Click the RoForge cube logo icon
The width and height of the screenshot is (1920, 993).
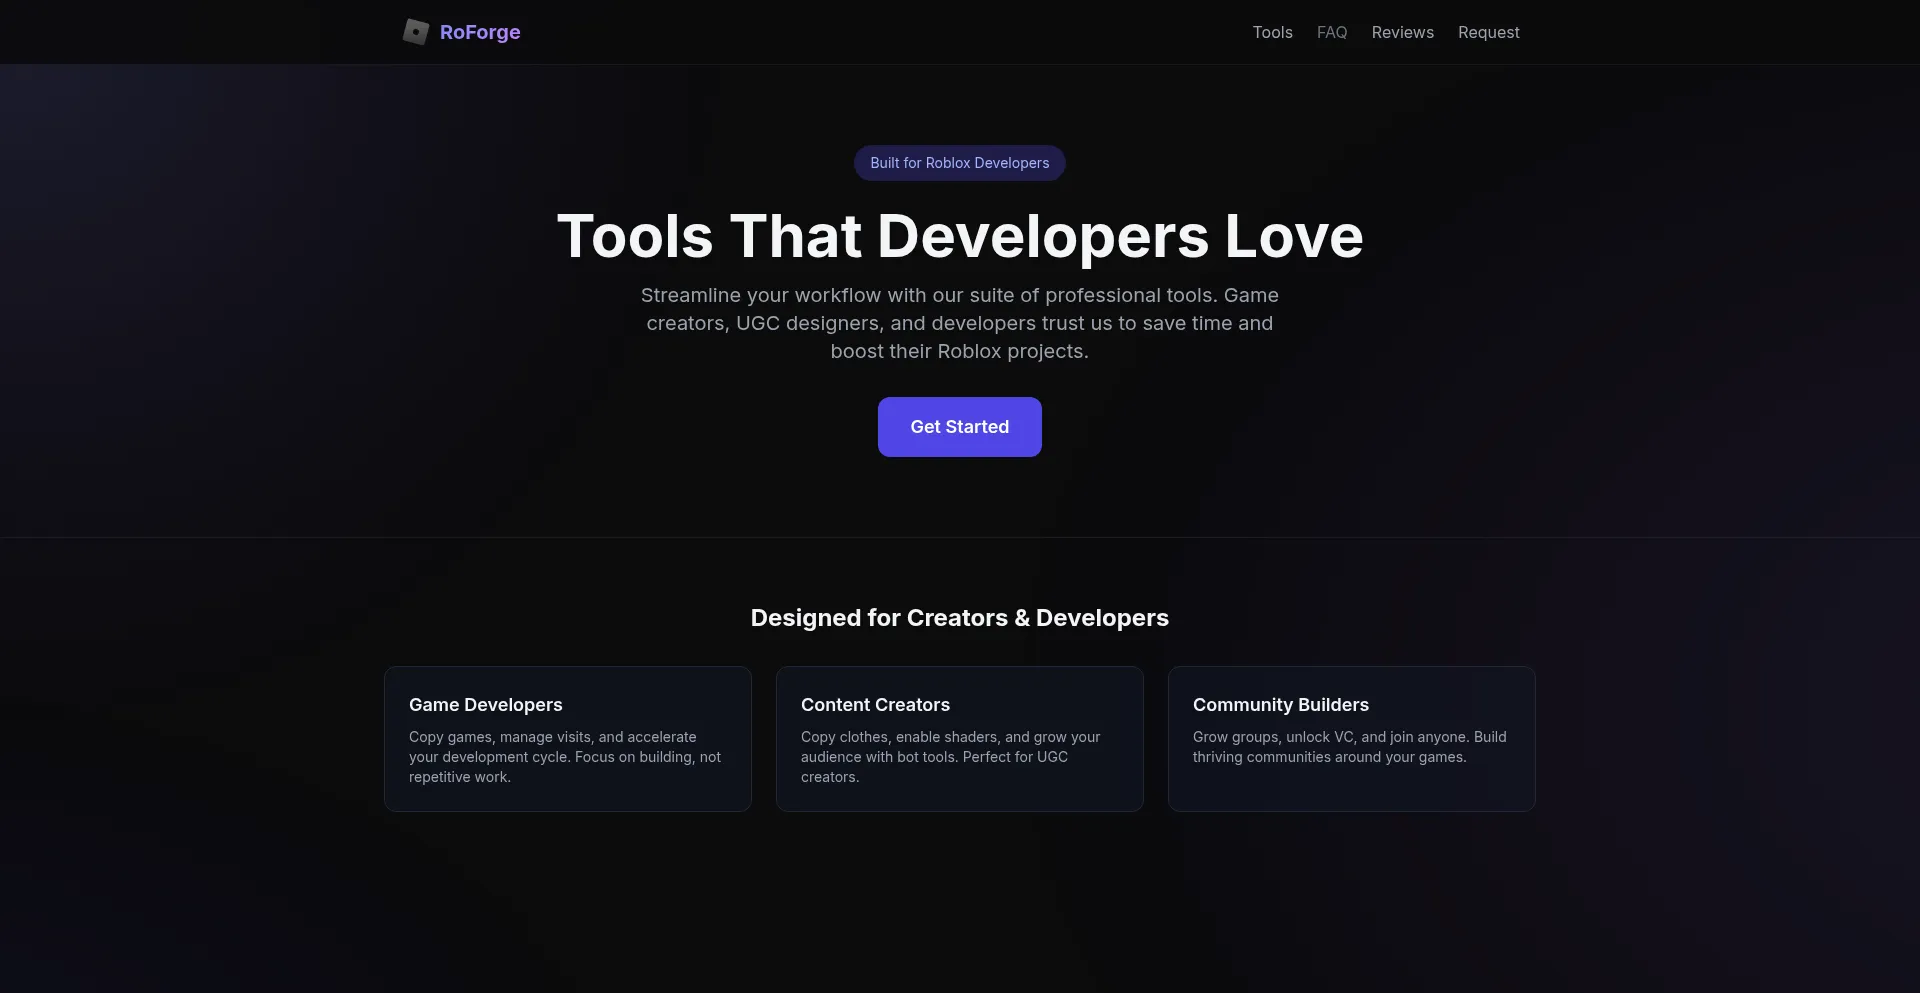(416, 32)
